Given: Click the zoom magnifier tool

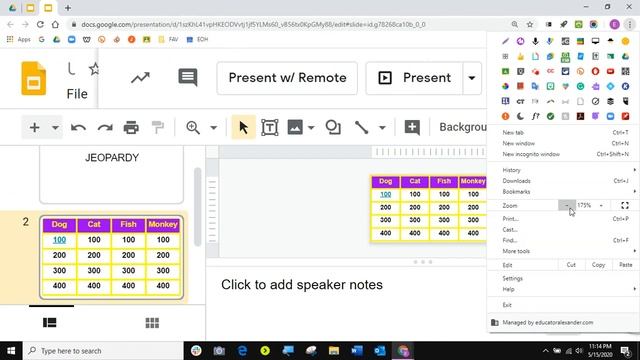Looking at the screenshot, I should (x=193, y=127).
